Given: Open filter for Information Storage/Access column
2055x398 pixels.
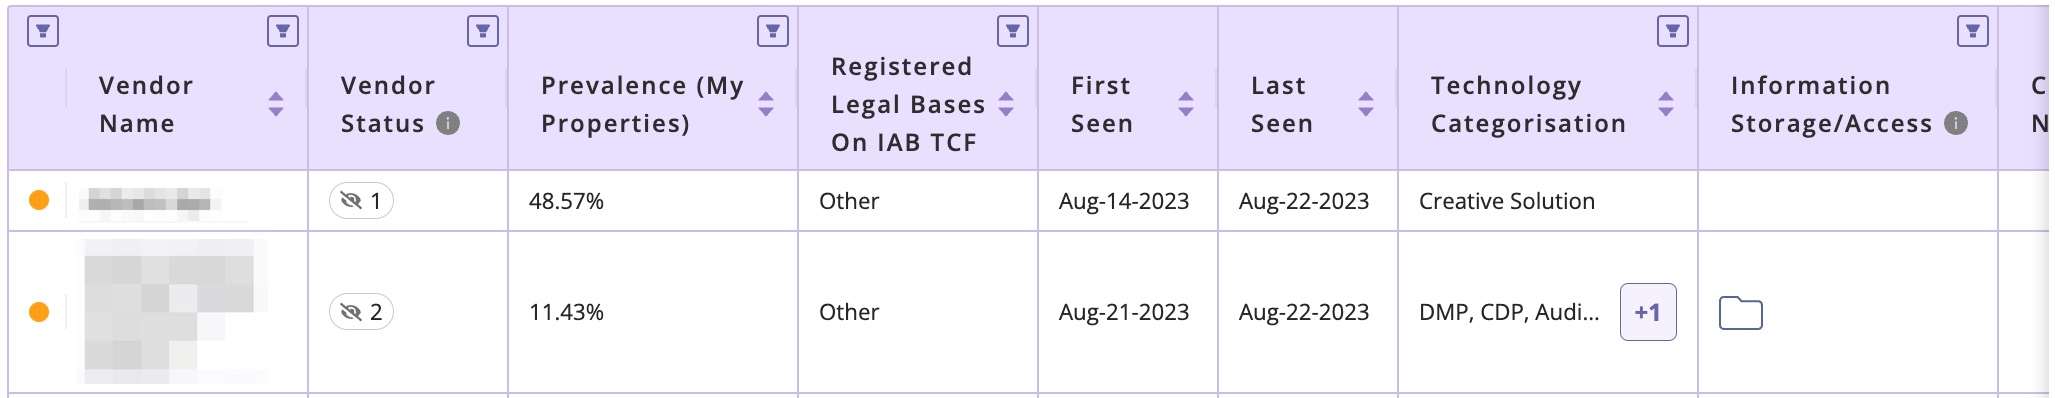Looking at the screenshot, I should tap(1973, 32).
